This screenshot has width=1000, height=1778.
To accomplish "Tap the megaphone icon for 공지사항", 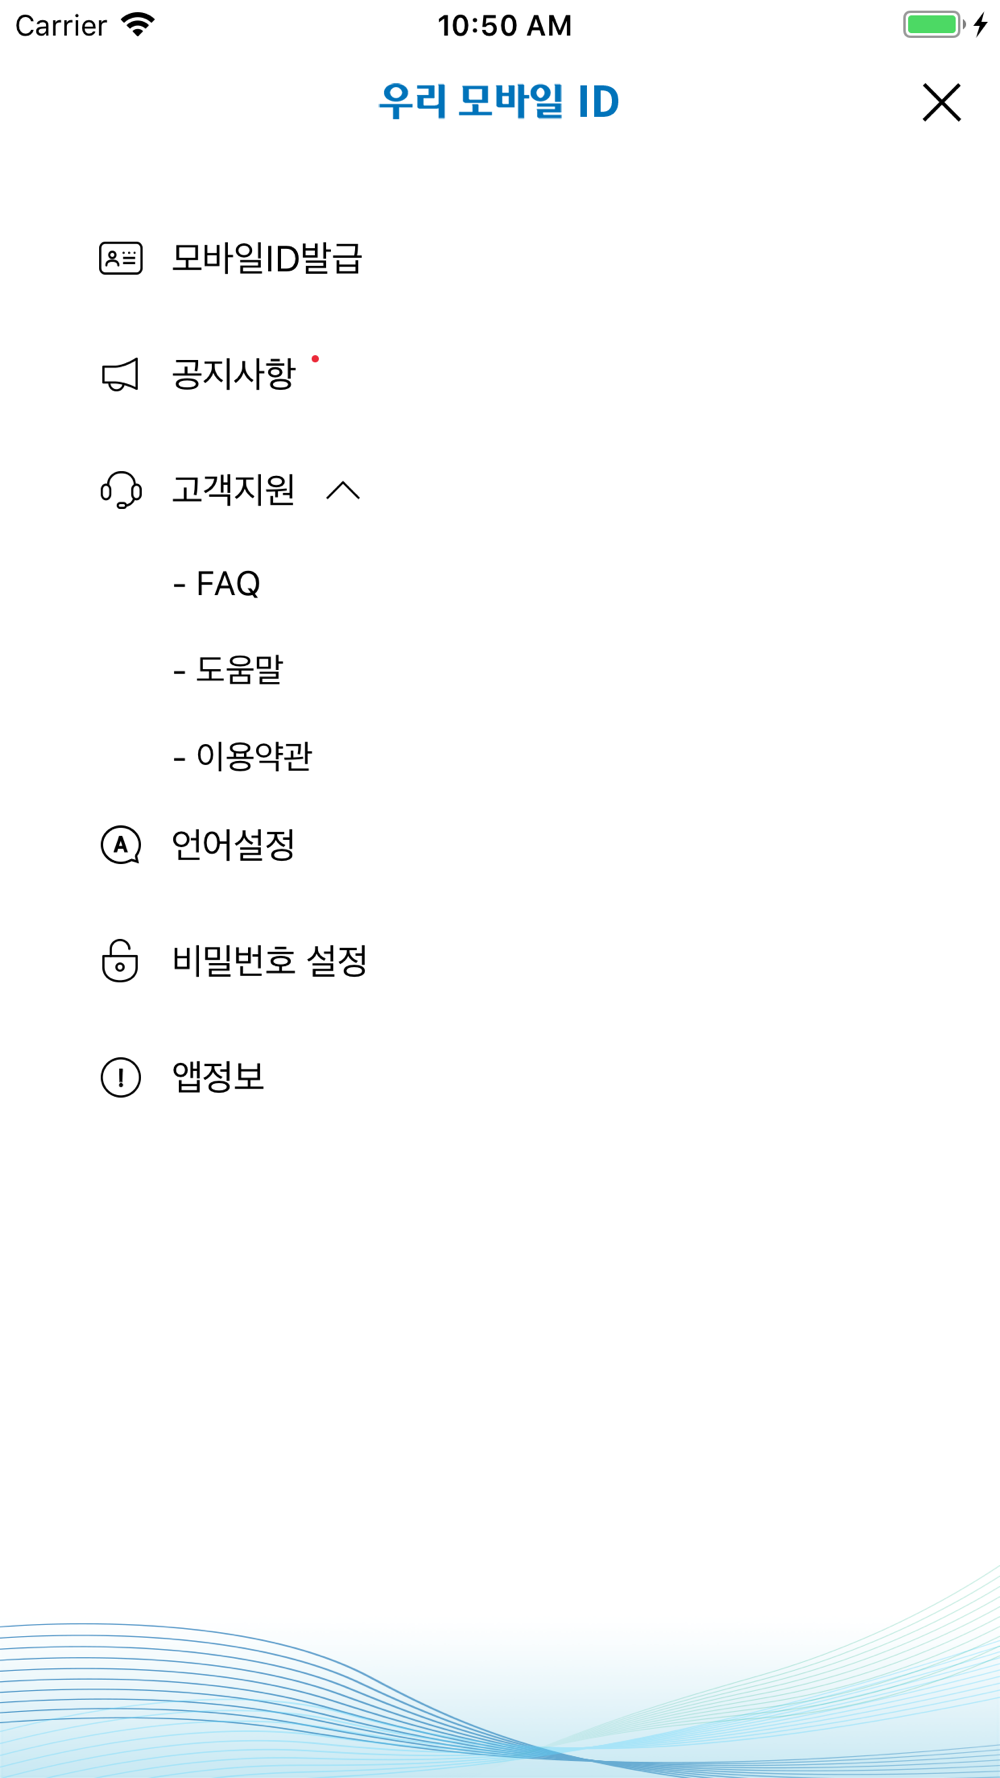I will tap(120, 375).
